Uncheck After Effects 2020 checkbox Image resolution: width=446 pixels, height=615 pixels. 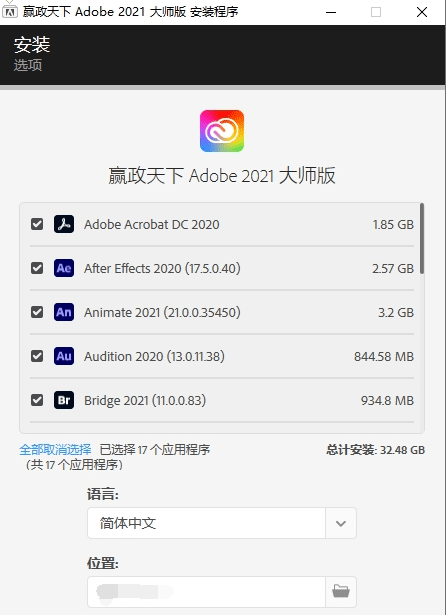37,268
